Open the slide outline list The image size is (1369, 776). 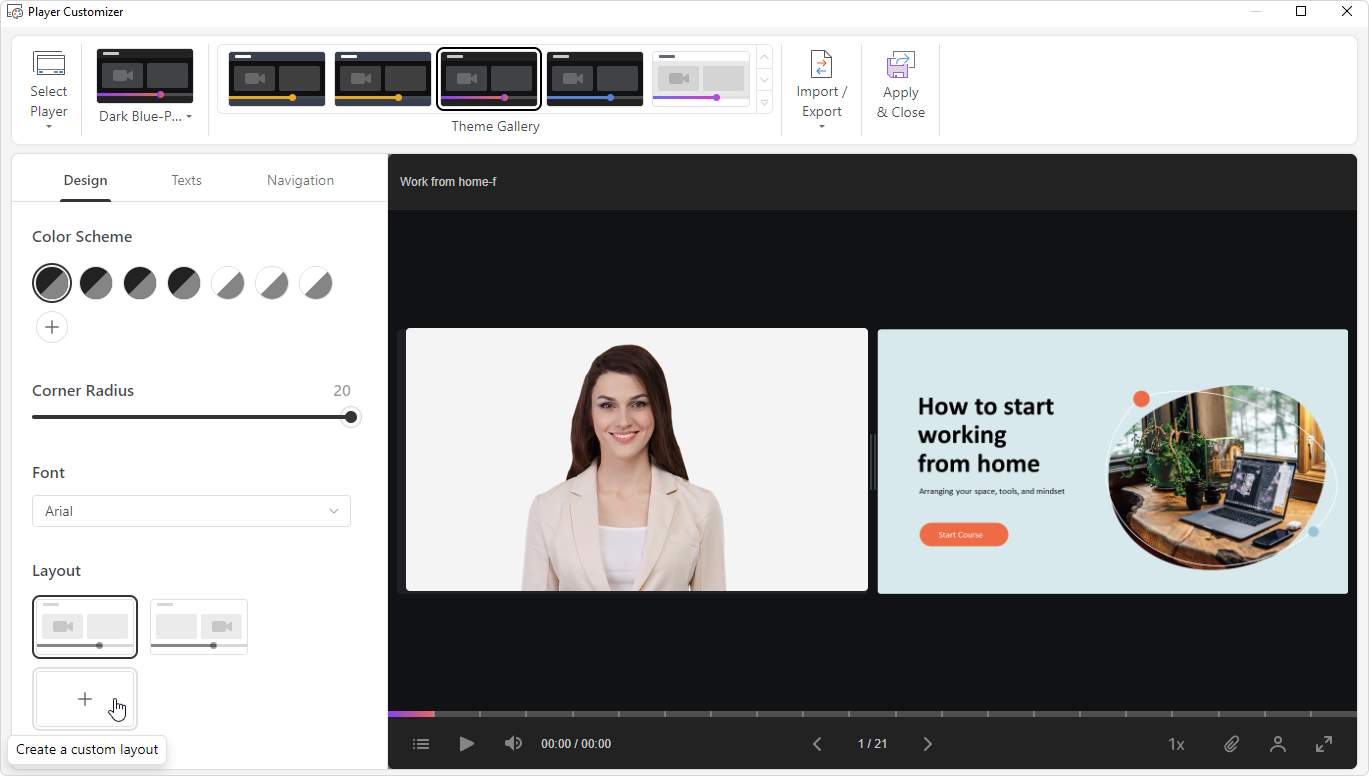421,744
